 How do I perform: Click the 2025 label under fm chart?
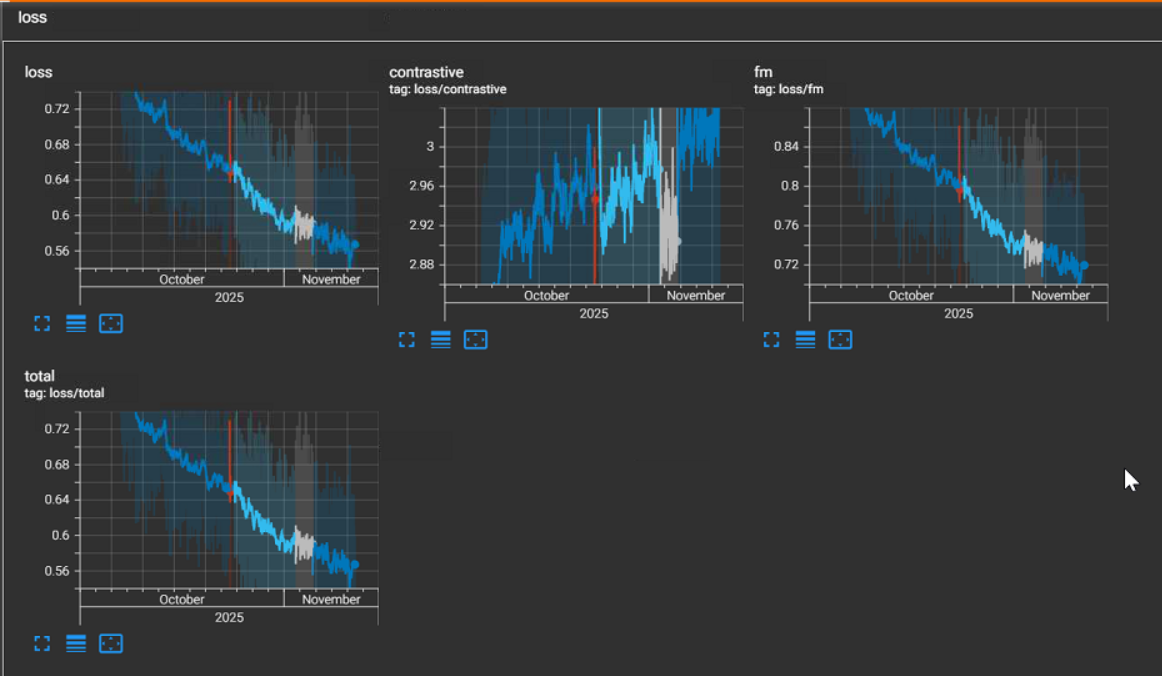pyautogui.click(x=958, y=314)
